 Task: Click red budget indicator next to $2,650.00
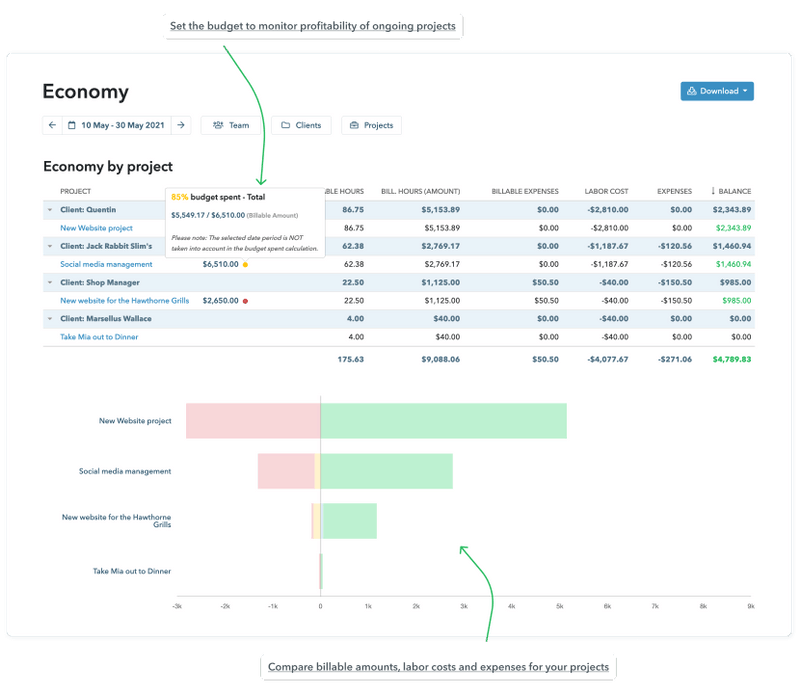245,301
